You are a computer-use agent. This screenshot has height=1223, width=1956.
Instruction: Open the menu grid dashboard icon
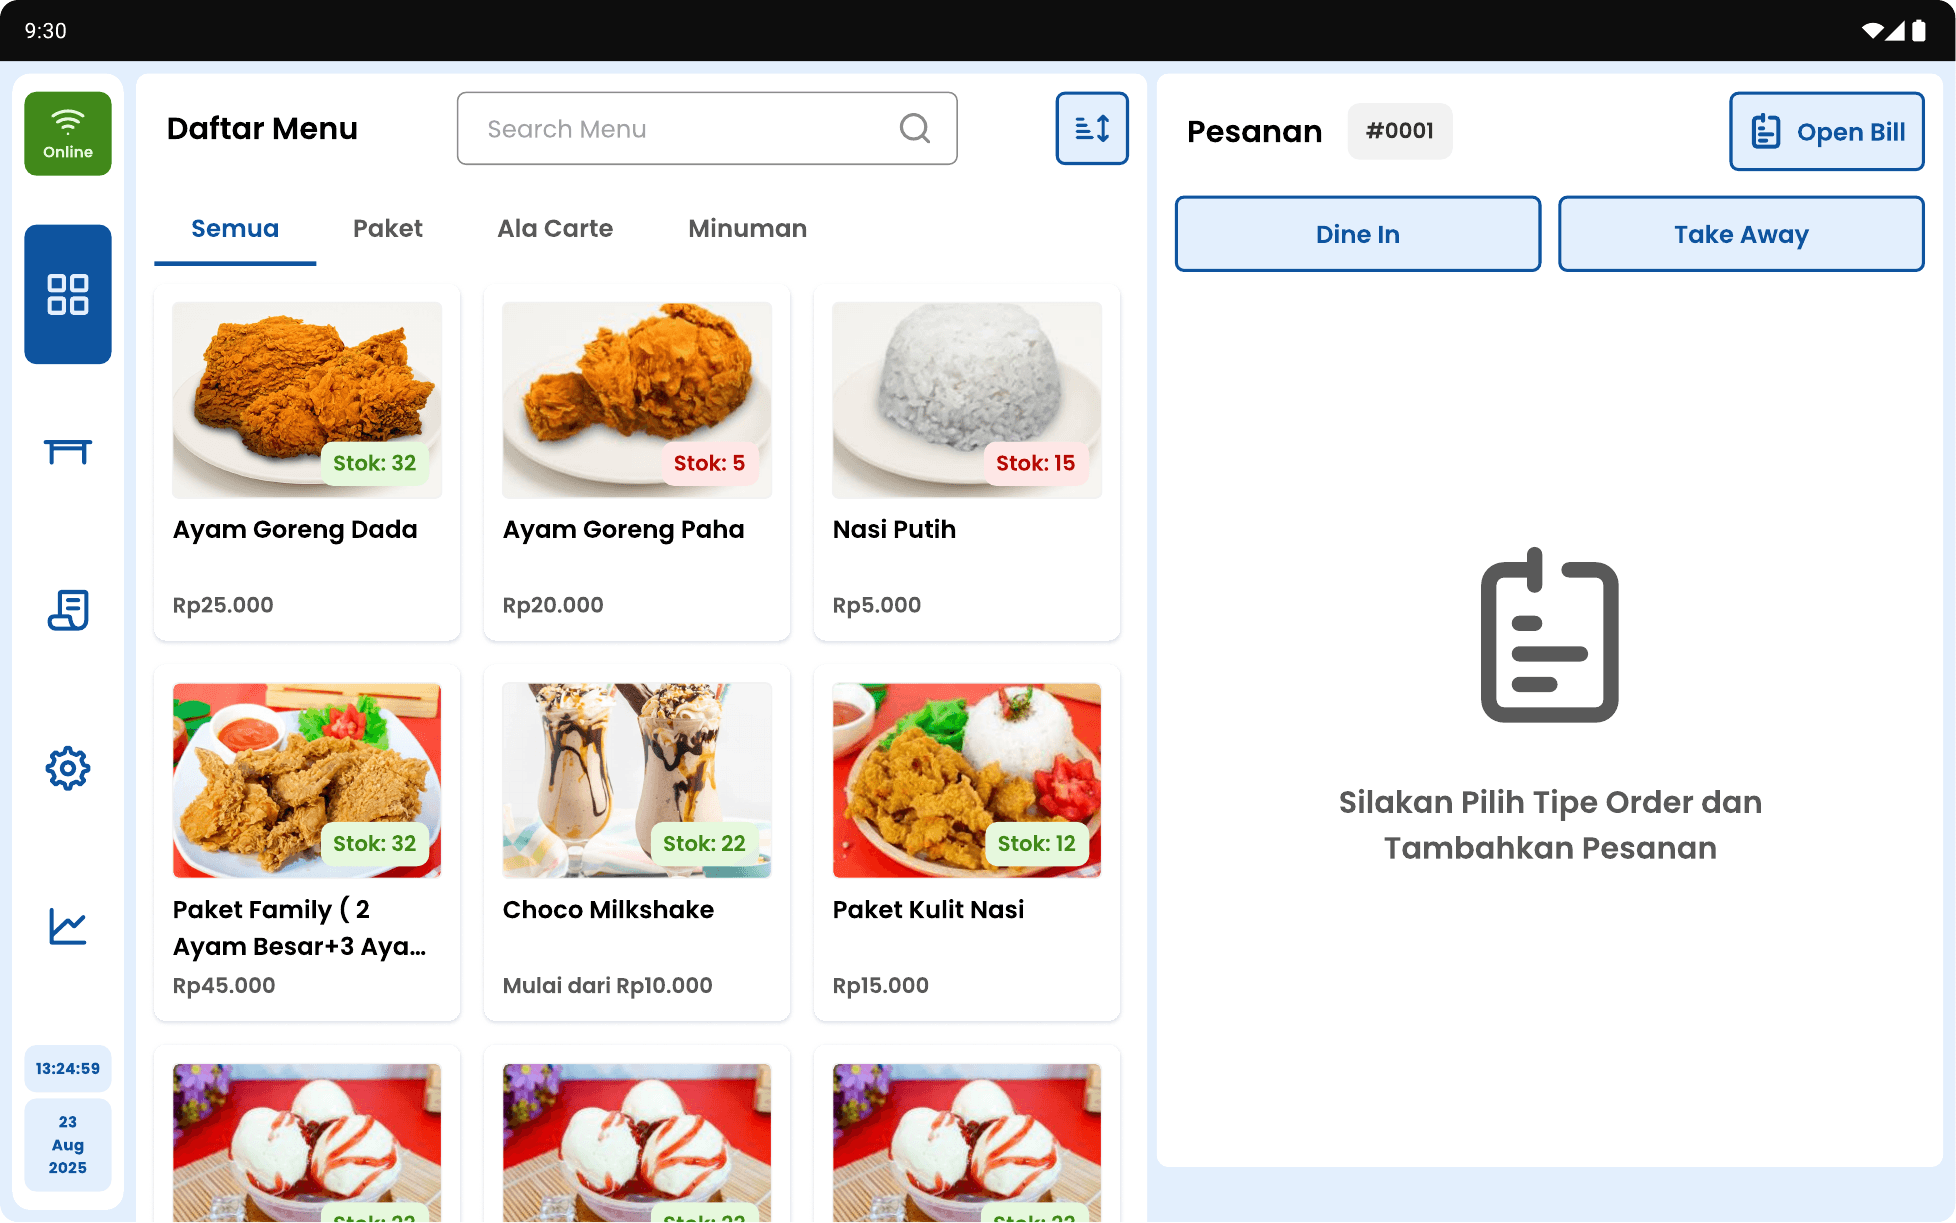(68, 294)
